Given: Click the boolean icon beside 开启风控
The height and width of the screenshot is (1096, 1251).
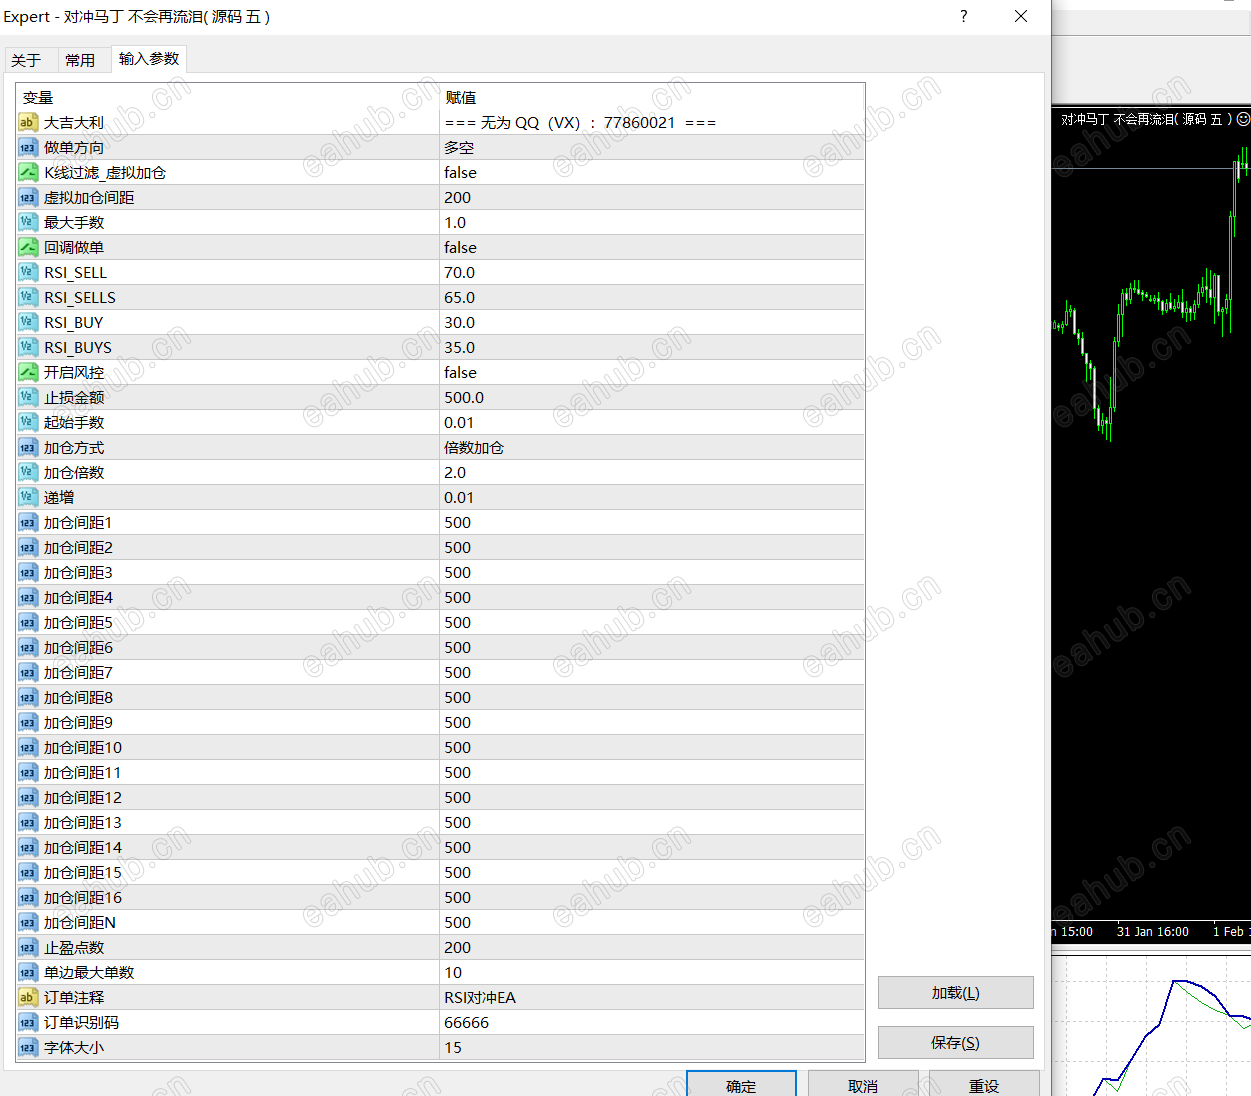Looking at the screenshot, I should pos(28,372).
